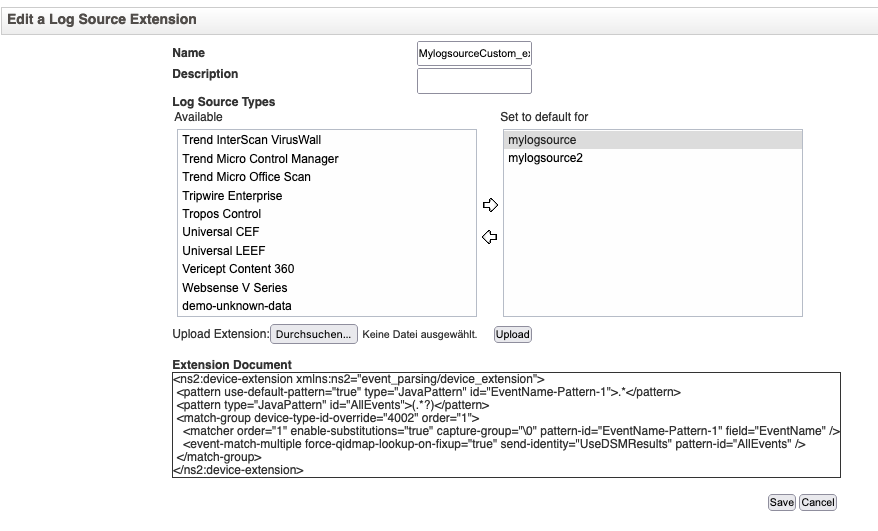
Task: Save the log source extension
Action: tap(781, 502)
